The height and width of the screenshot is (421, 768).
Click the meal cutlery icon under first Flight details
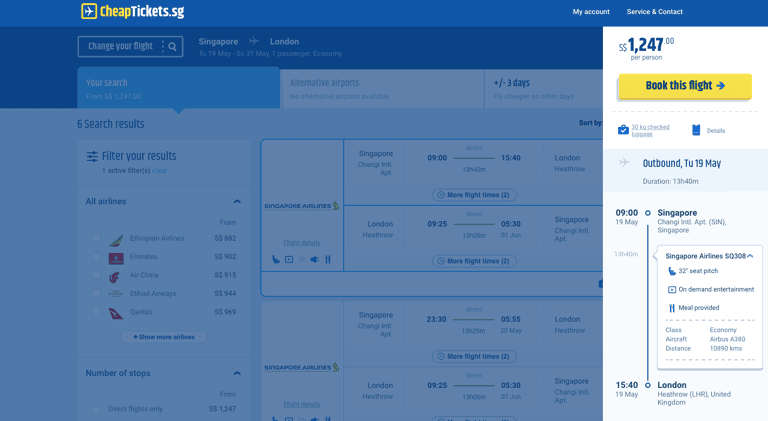click(x=328, y=259)
